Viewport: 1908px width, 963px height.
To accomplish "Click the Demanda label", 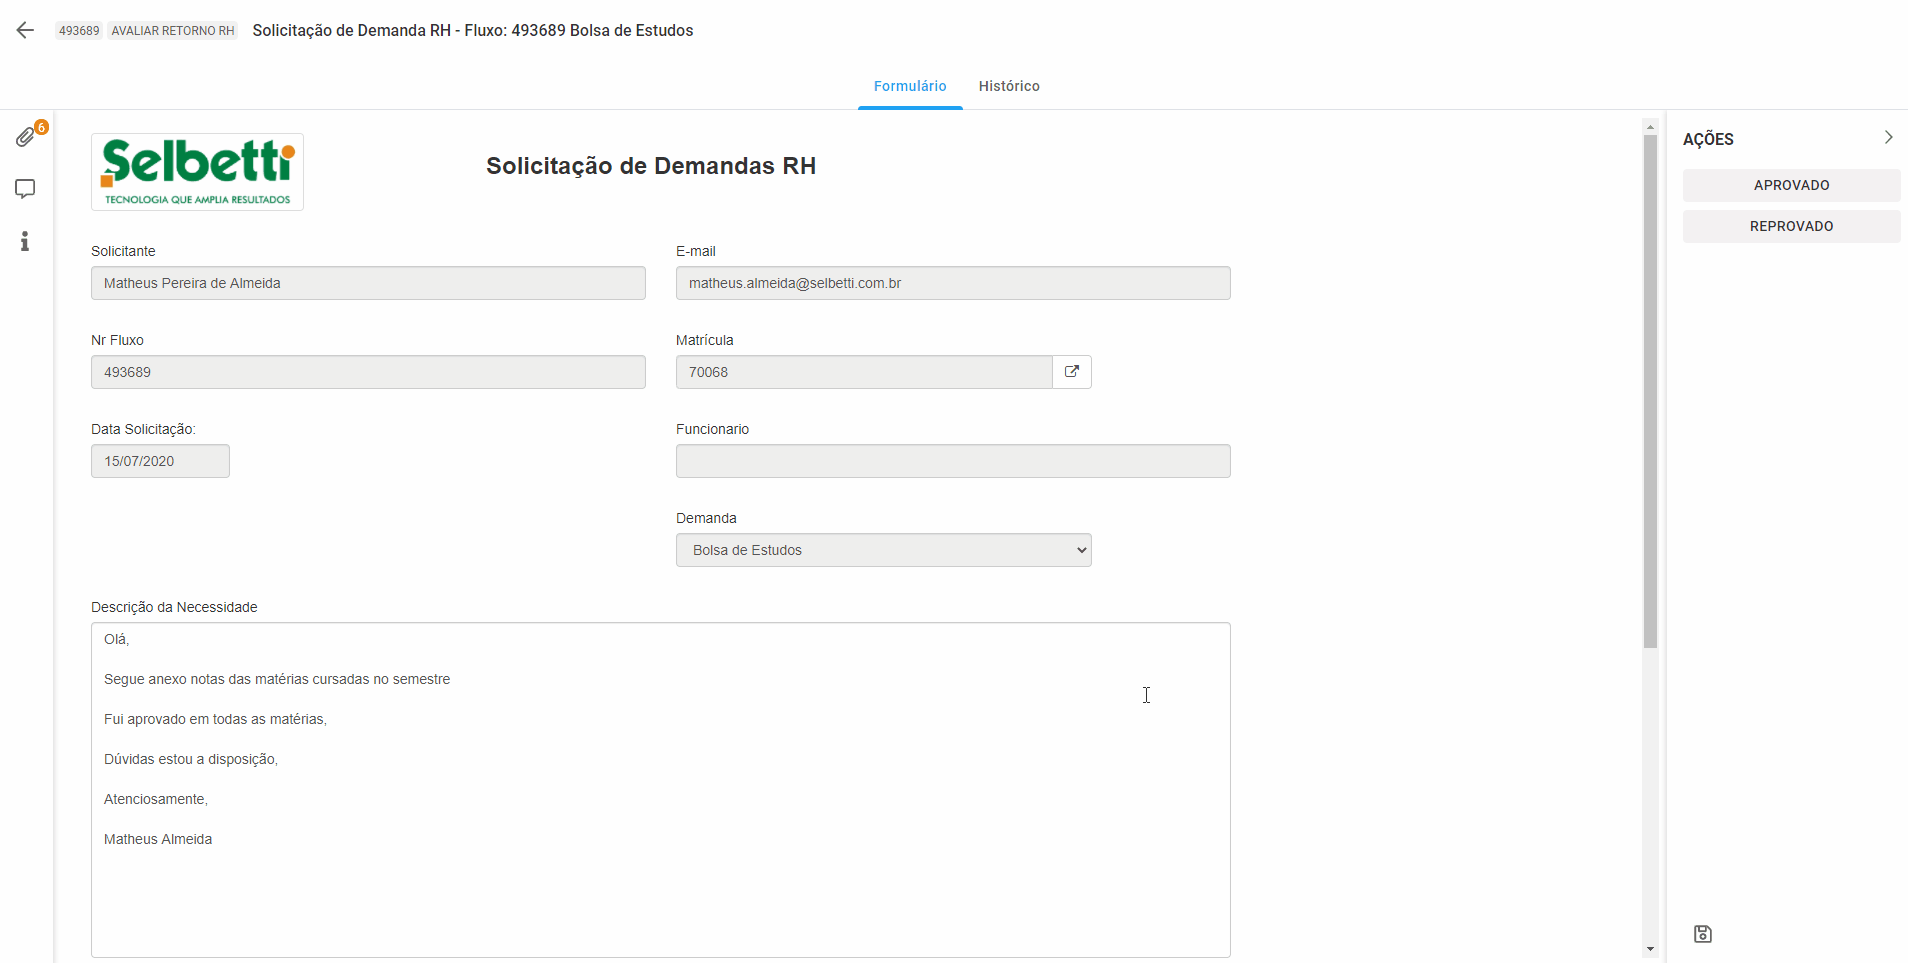I will (706, 518).
